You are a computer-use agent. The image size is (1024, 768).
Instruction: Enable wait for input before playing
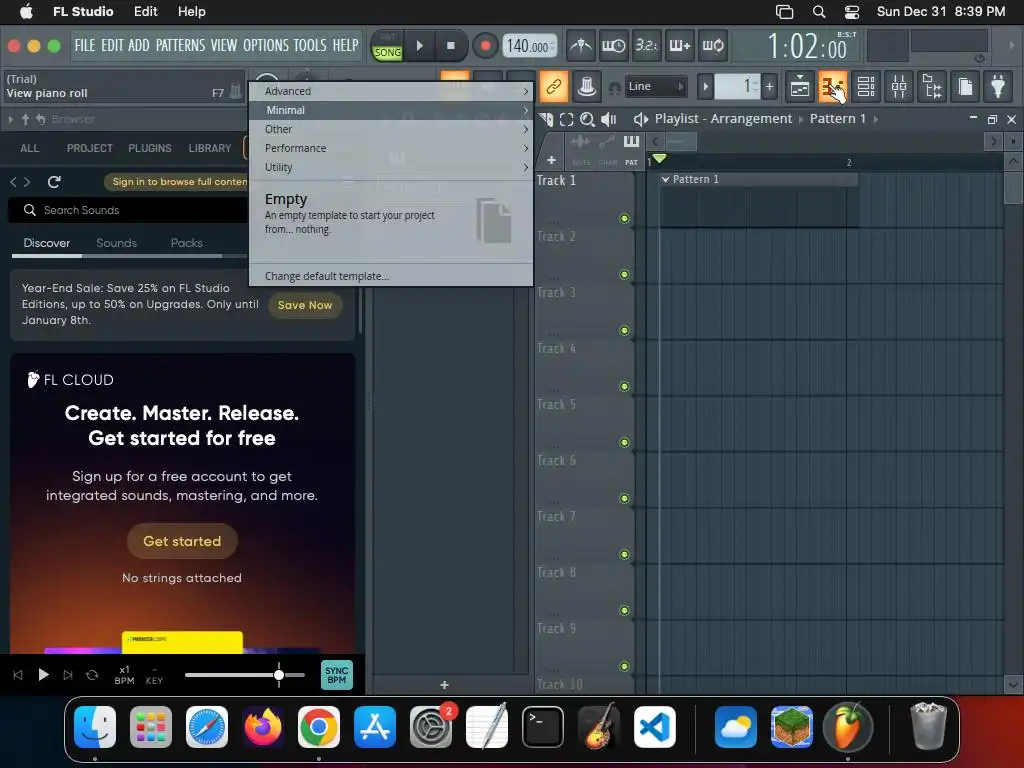pyautogui.click(x=613, y=46)
